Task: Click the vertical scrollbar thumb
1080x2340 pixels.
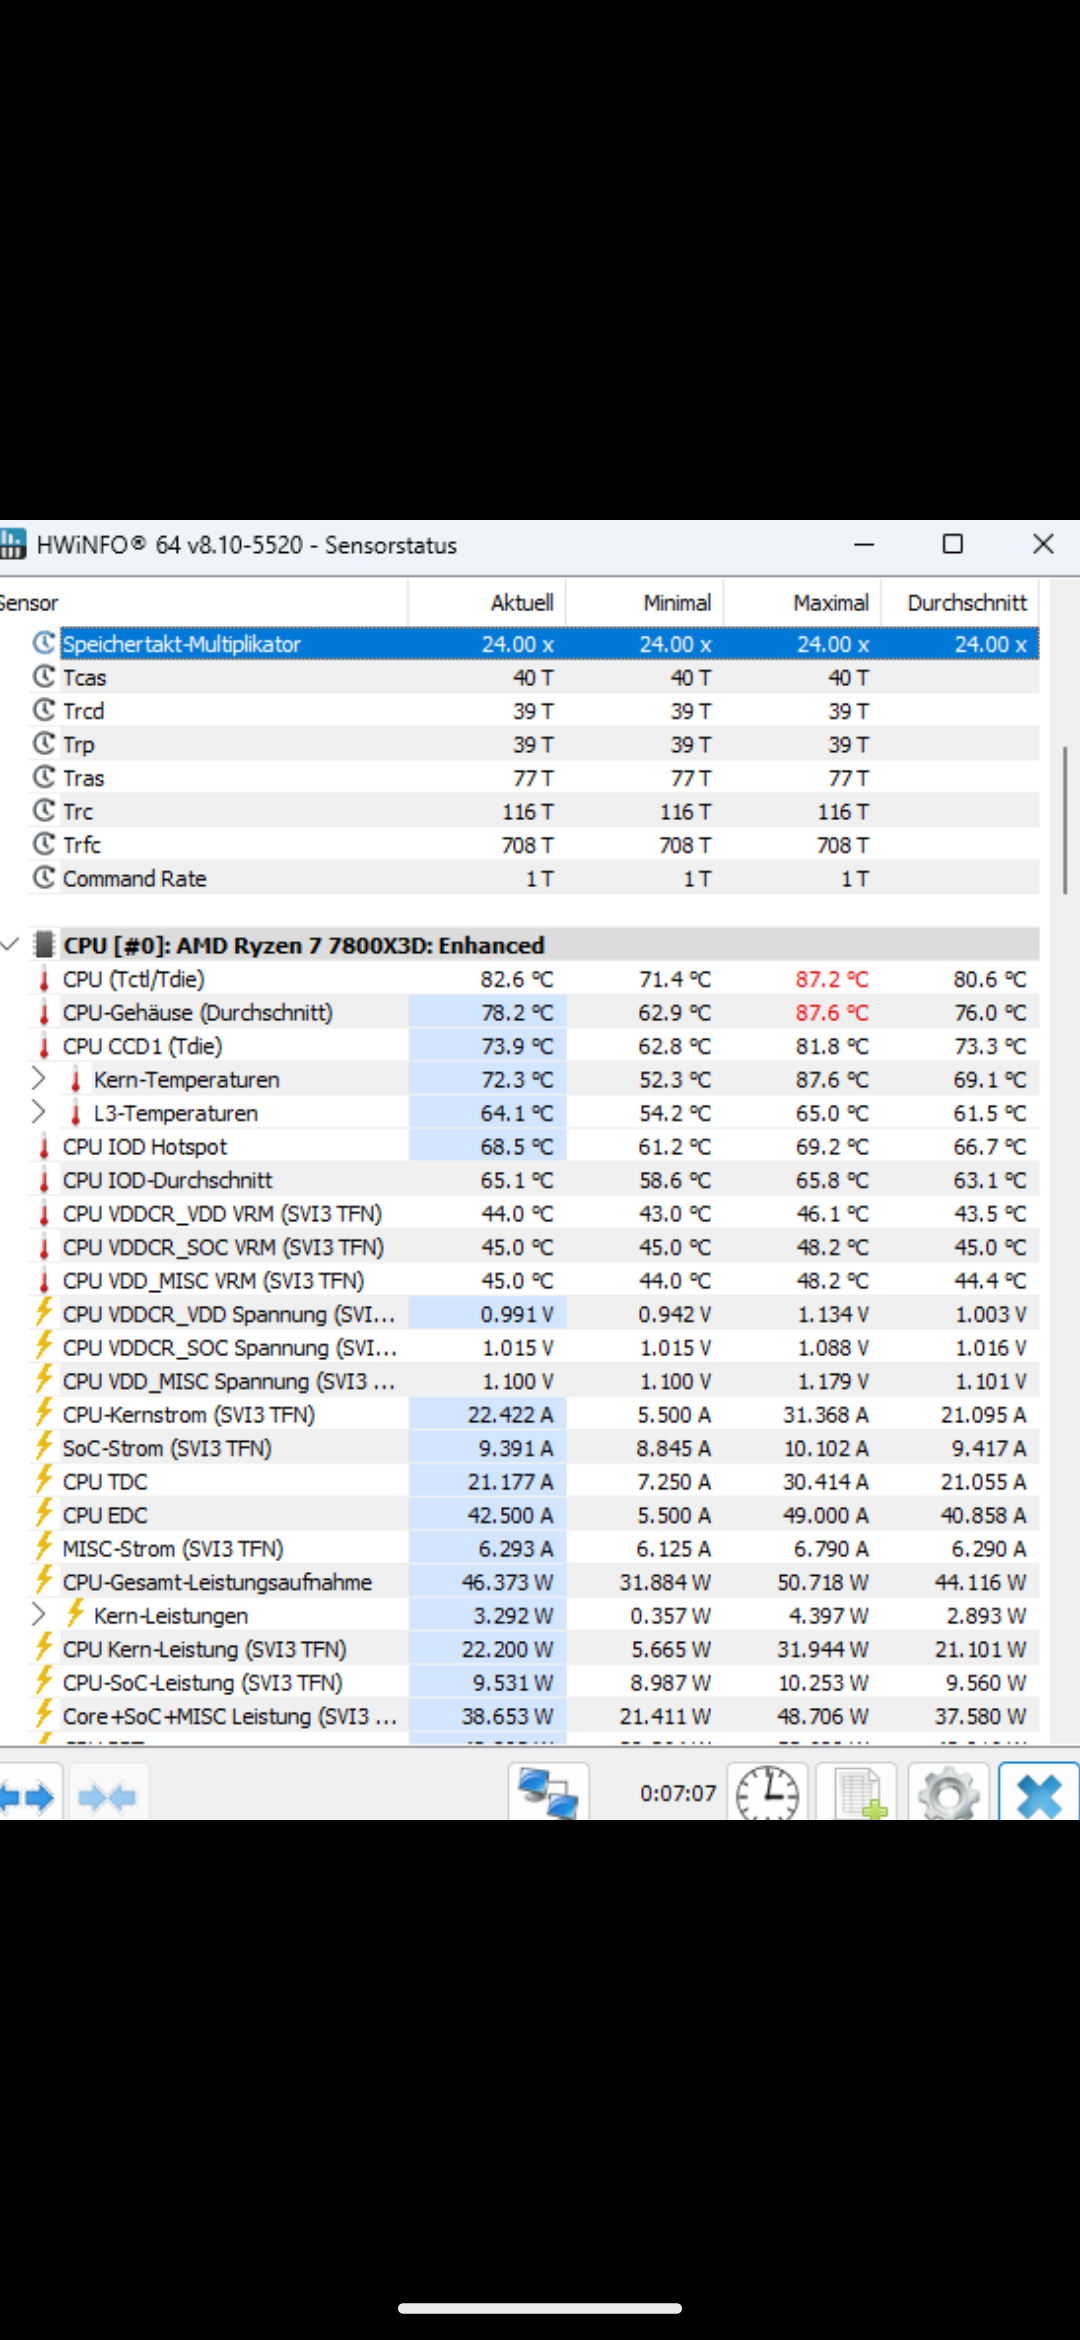Action: click(1065, 820)
